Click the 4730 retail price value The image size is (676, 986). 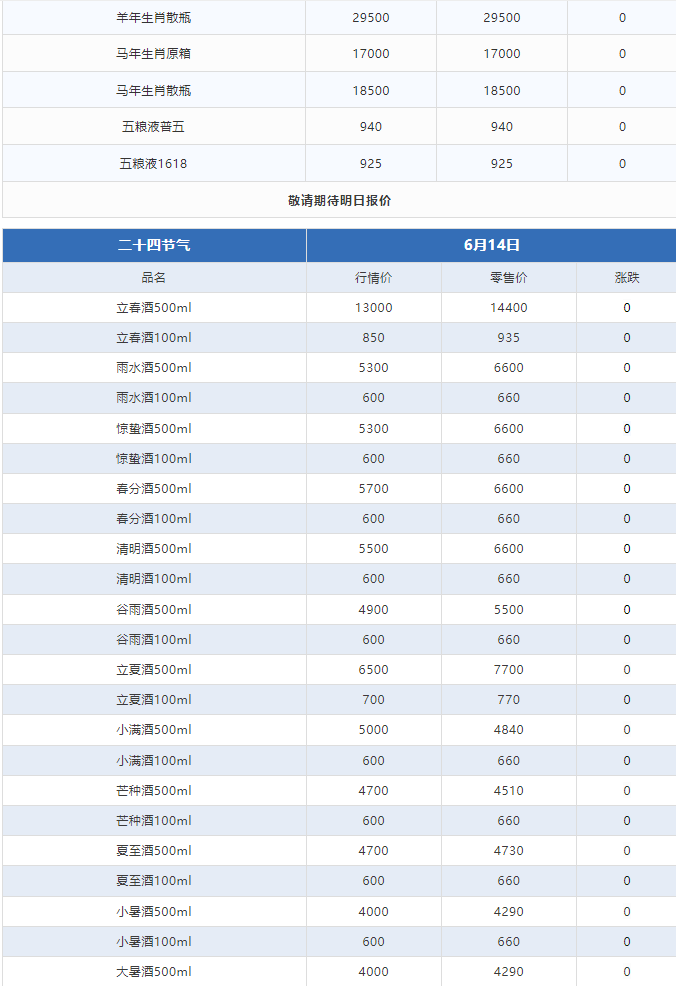point(509,850)
